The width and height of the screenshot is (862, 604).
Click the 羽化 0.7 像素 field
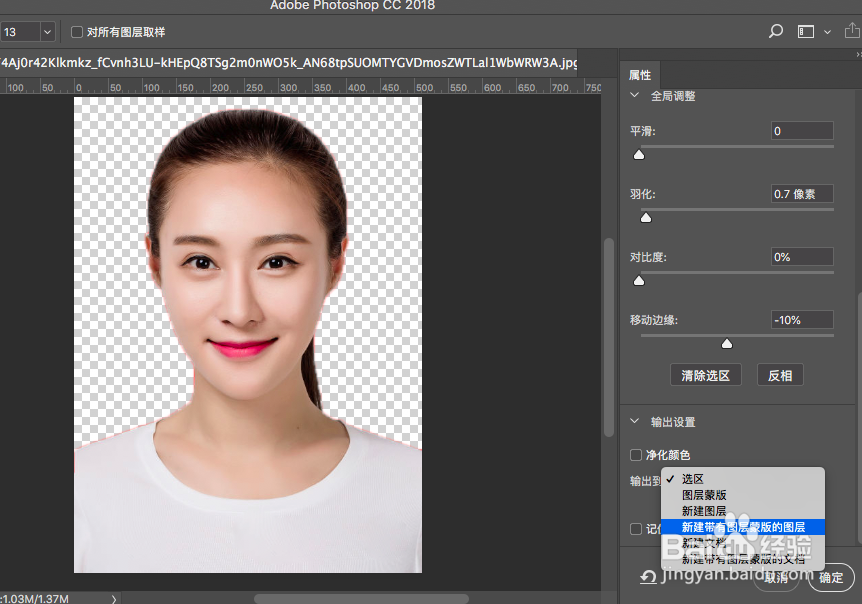tap(802, 194)
